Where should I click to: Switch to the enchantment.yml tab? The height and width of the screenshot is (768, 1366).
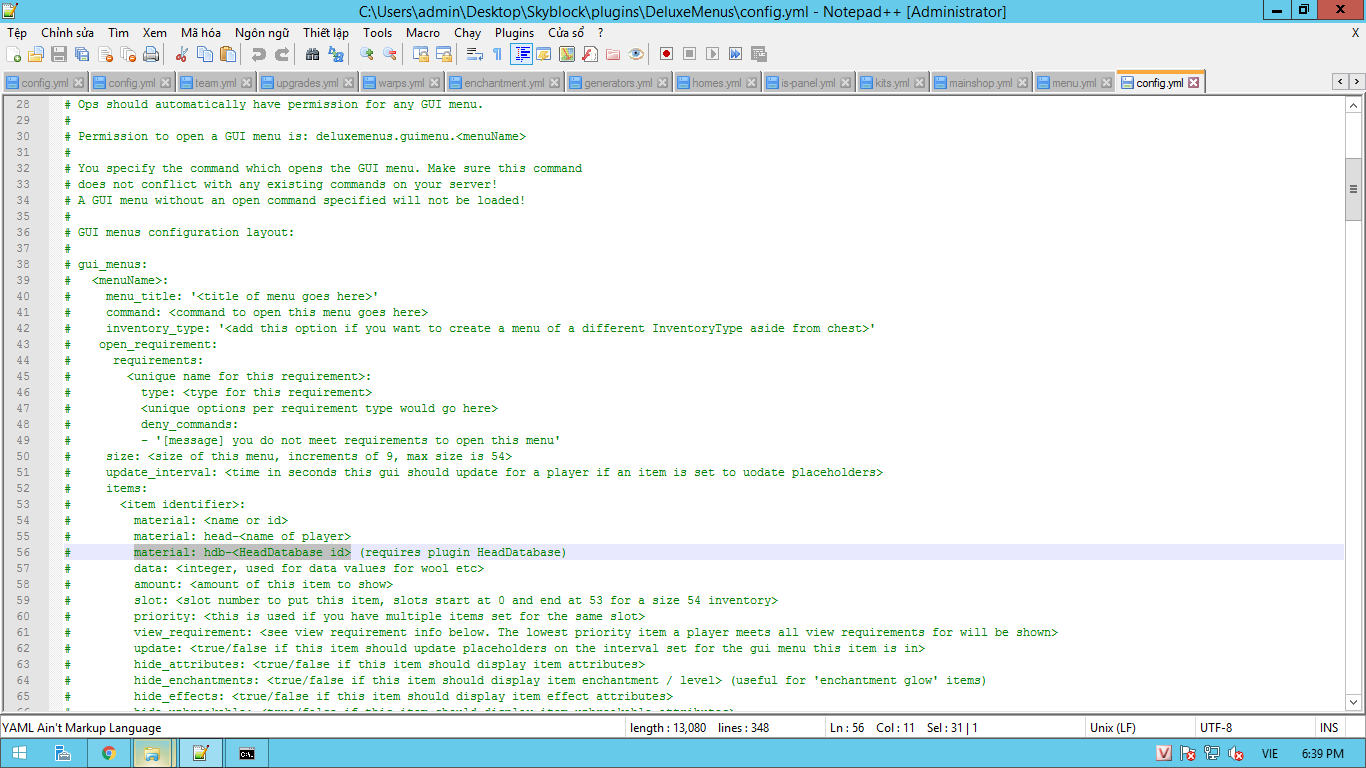504,83
